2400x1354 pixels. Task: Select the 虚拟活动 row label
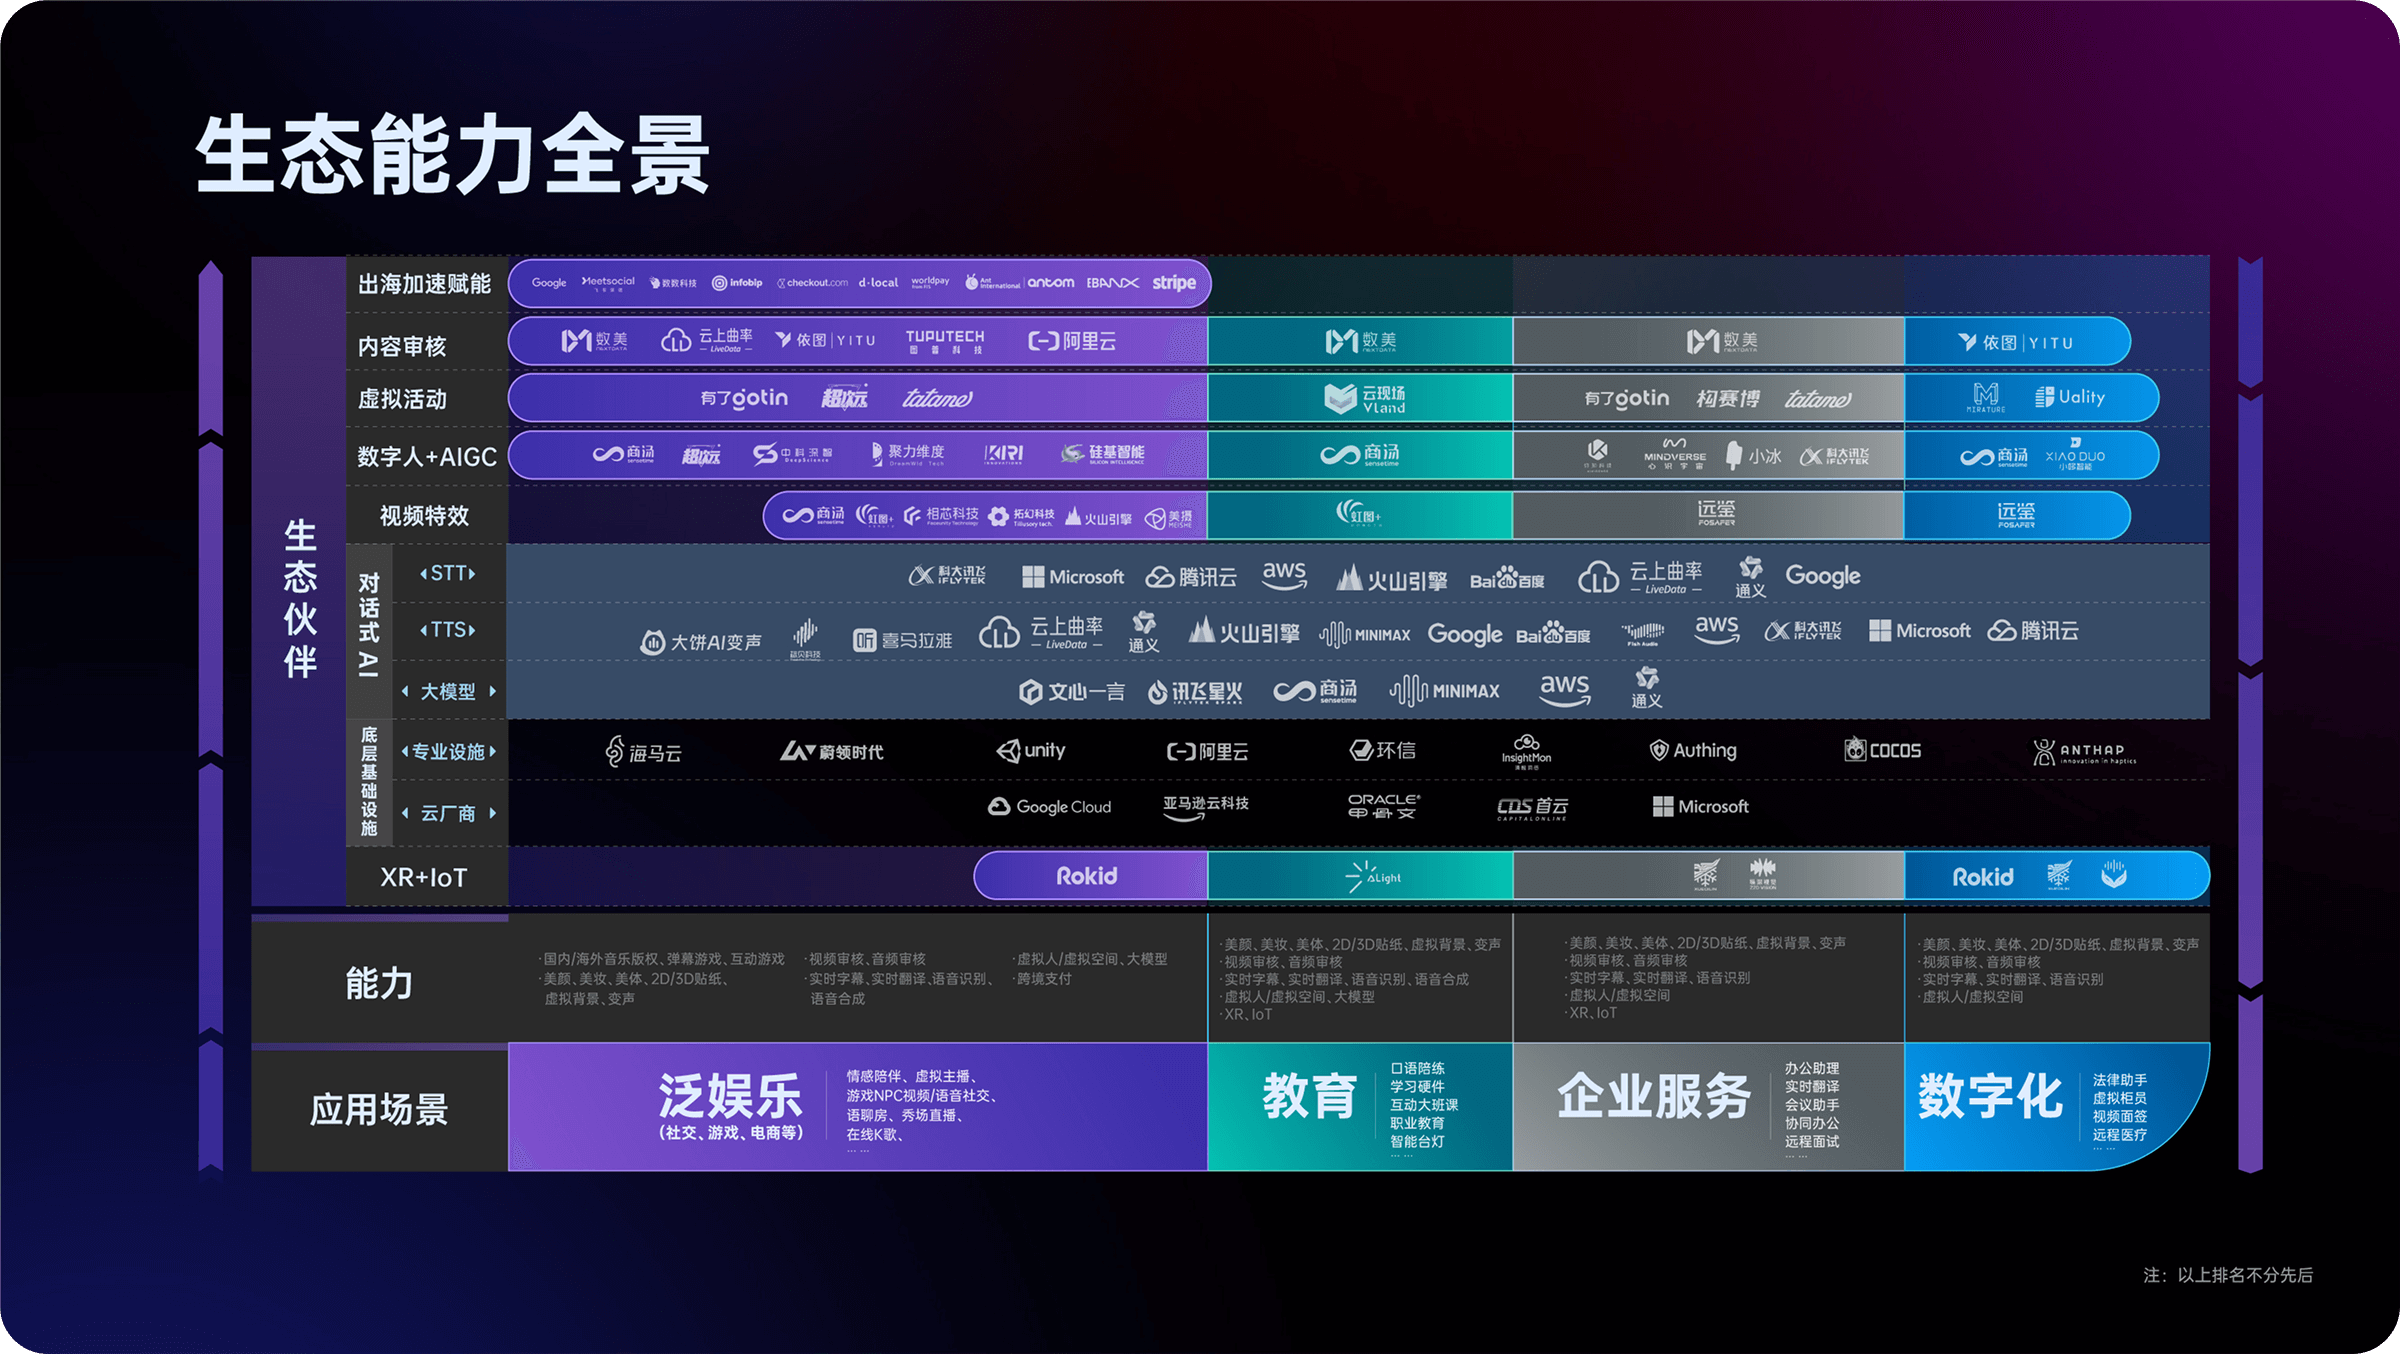(x=402, y=399)
